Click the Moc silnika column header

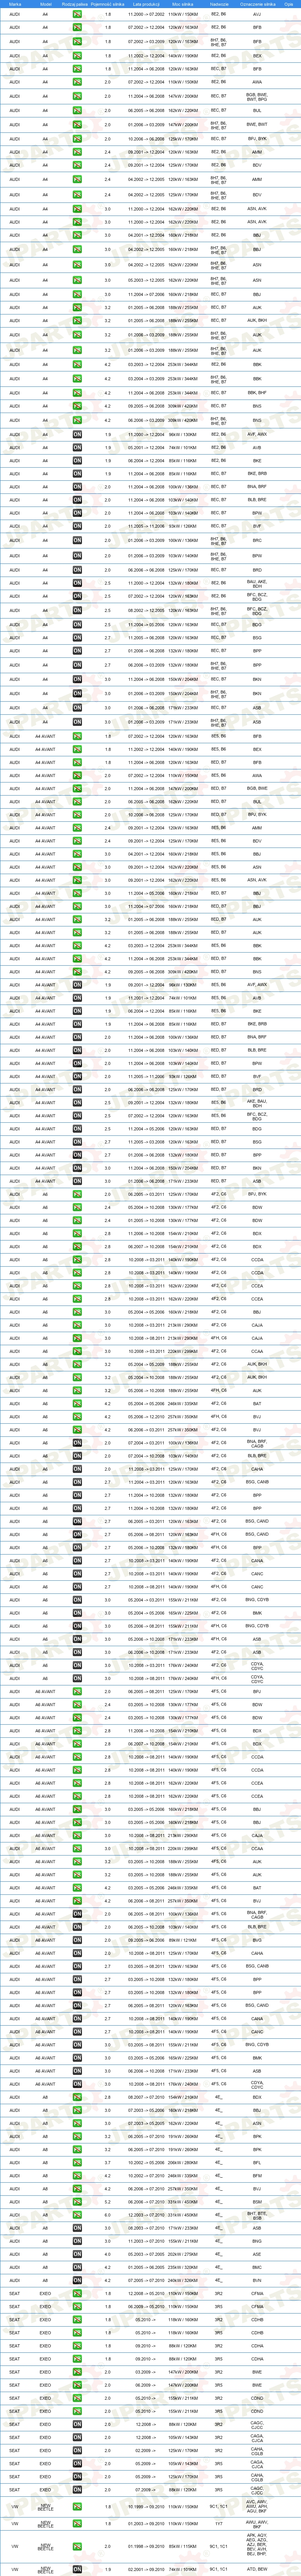tap(183, 4)
